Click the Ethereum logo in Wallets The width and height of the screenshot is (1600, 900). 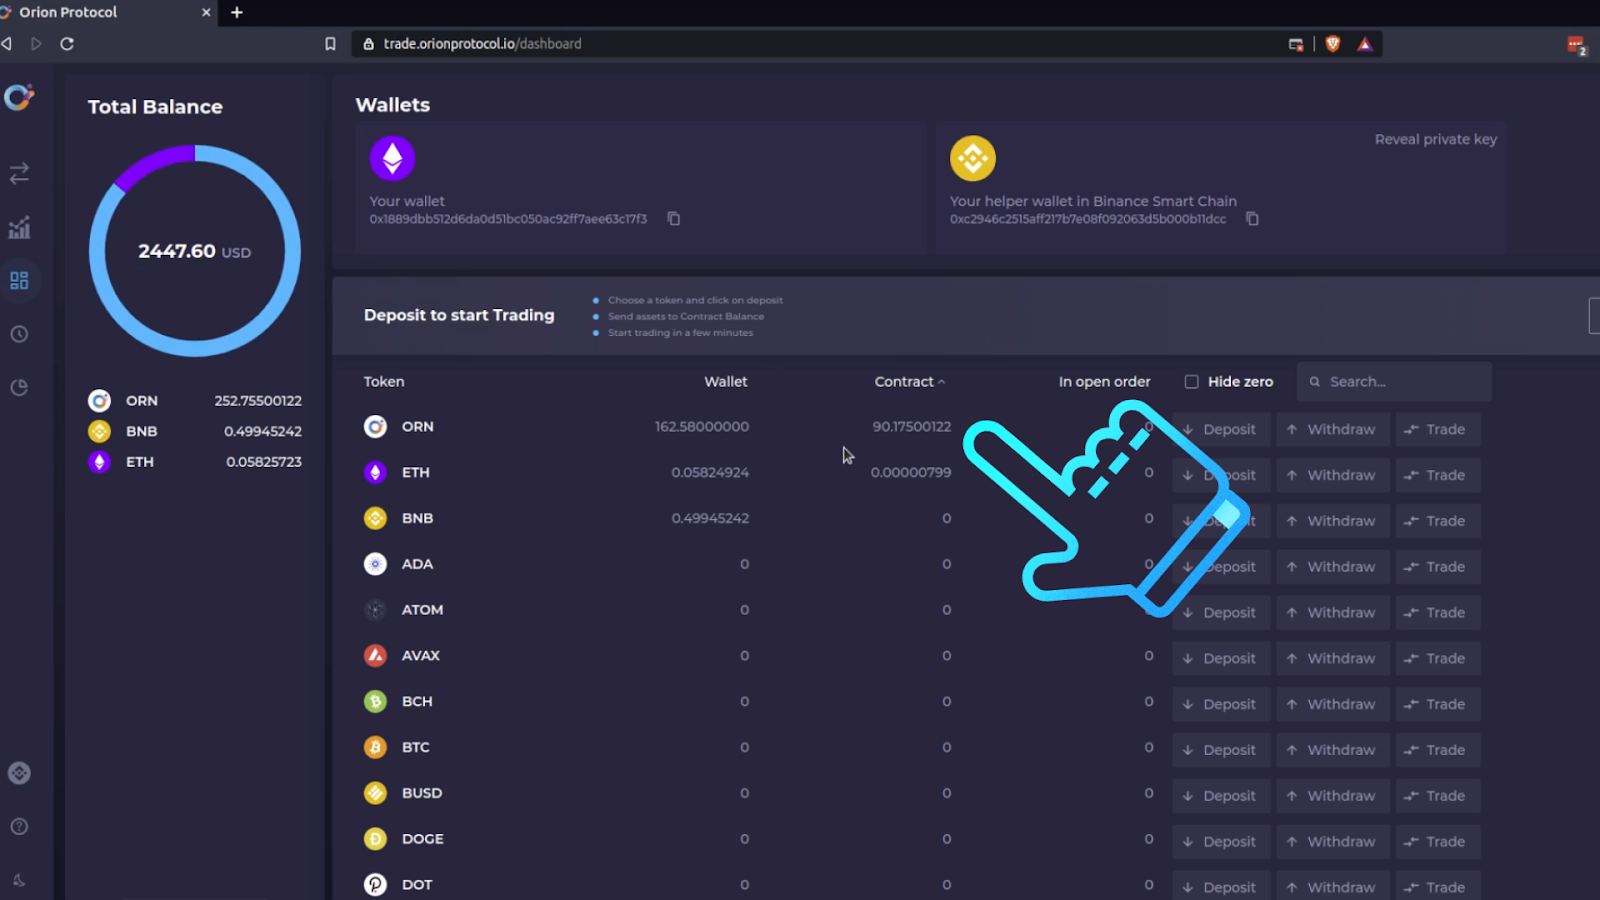392,158
